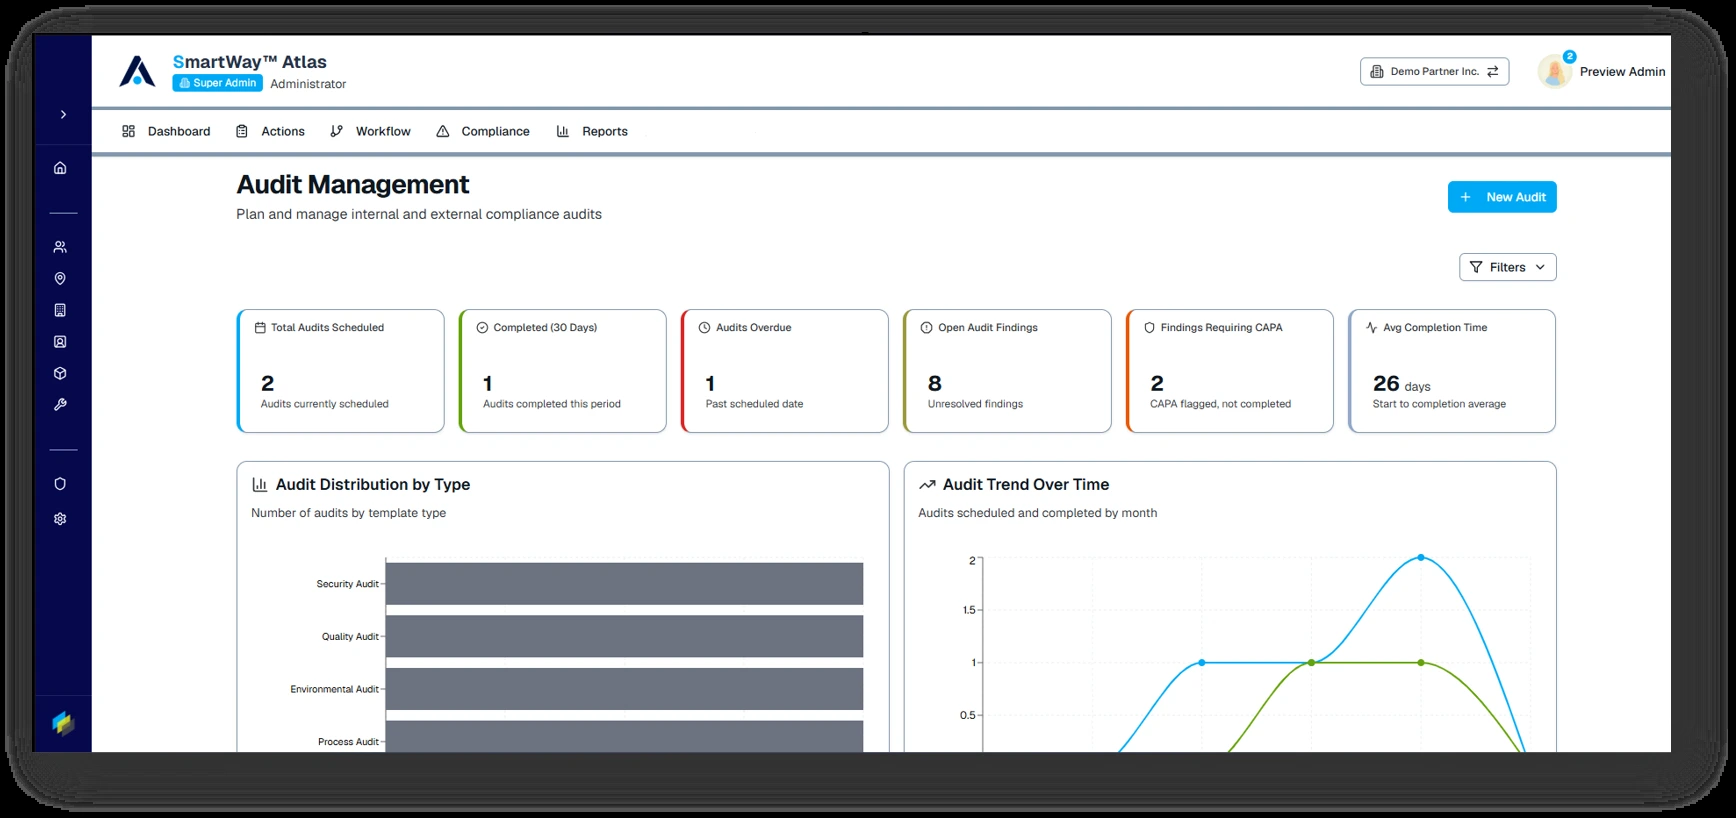Image resolution: width=1736 pixels, height=818 pixels.
Task: Open the location pin icon in sidebar
Action: click(x=60, y=279)
